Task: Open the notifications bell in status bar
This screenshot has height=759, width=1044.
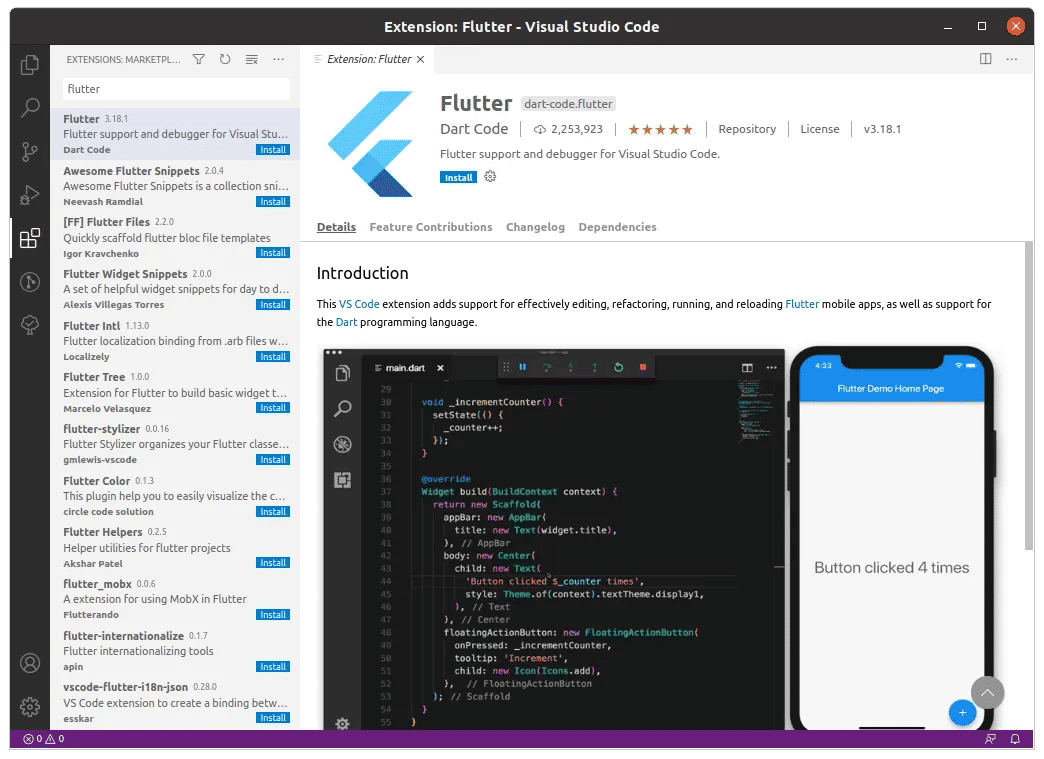Action: [x=1015, y=739]
